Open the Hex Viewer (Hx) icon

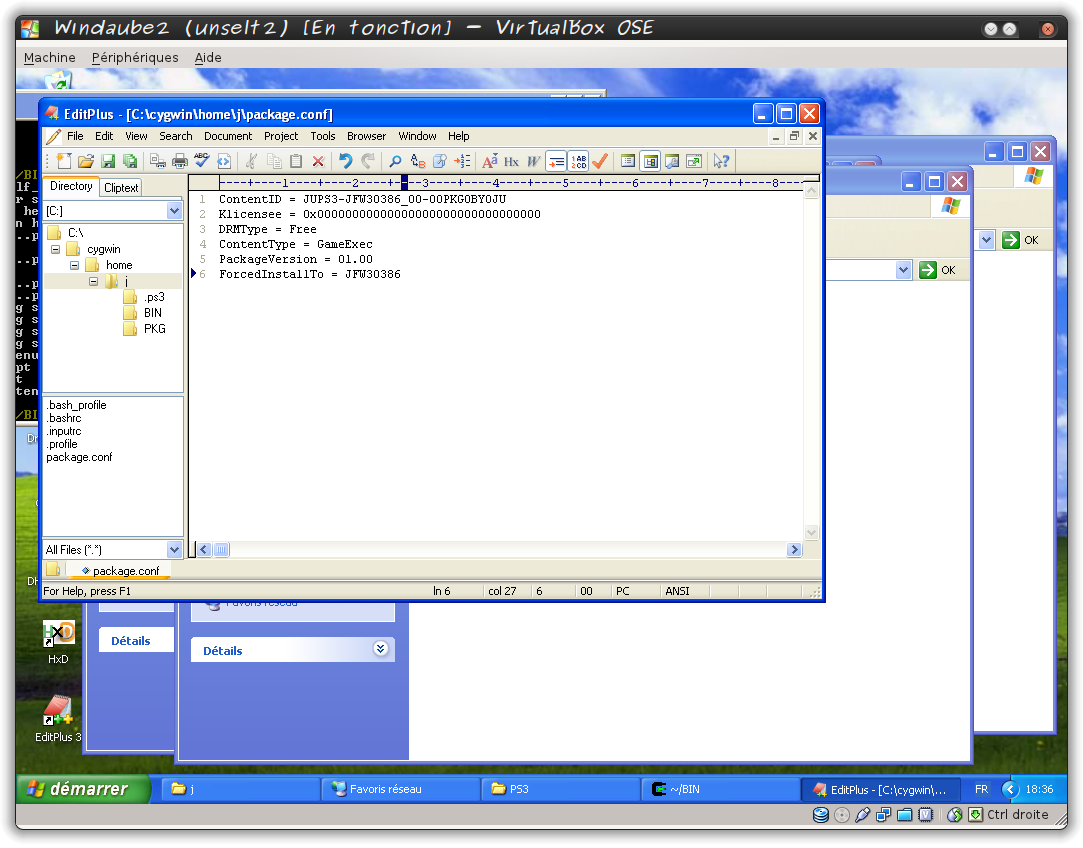click(512, 162)
